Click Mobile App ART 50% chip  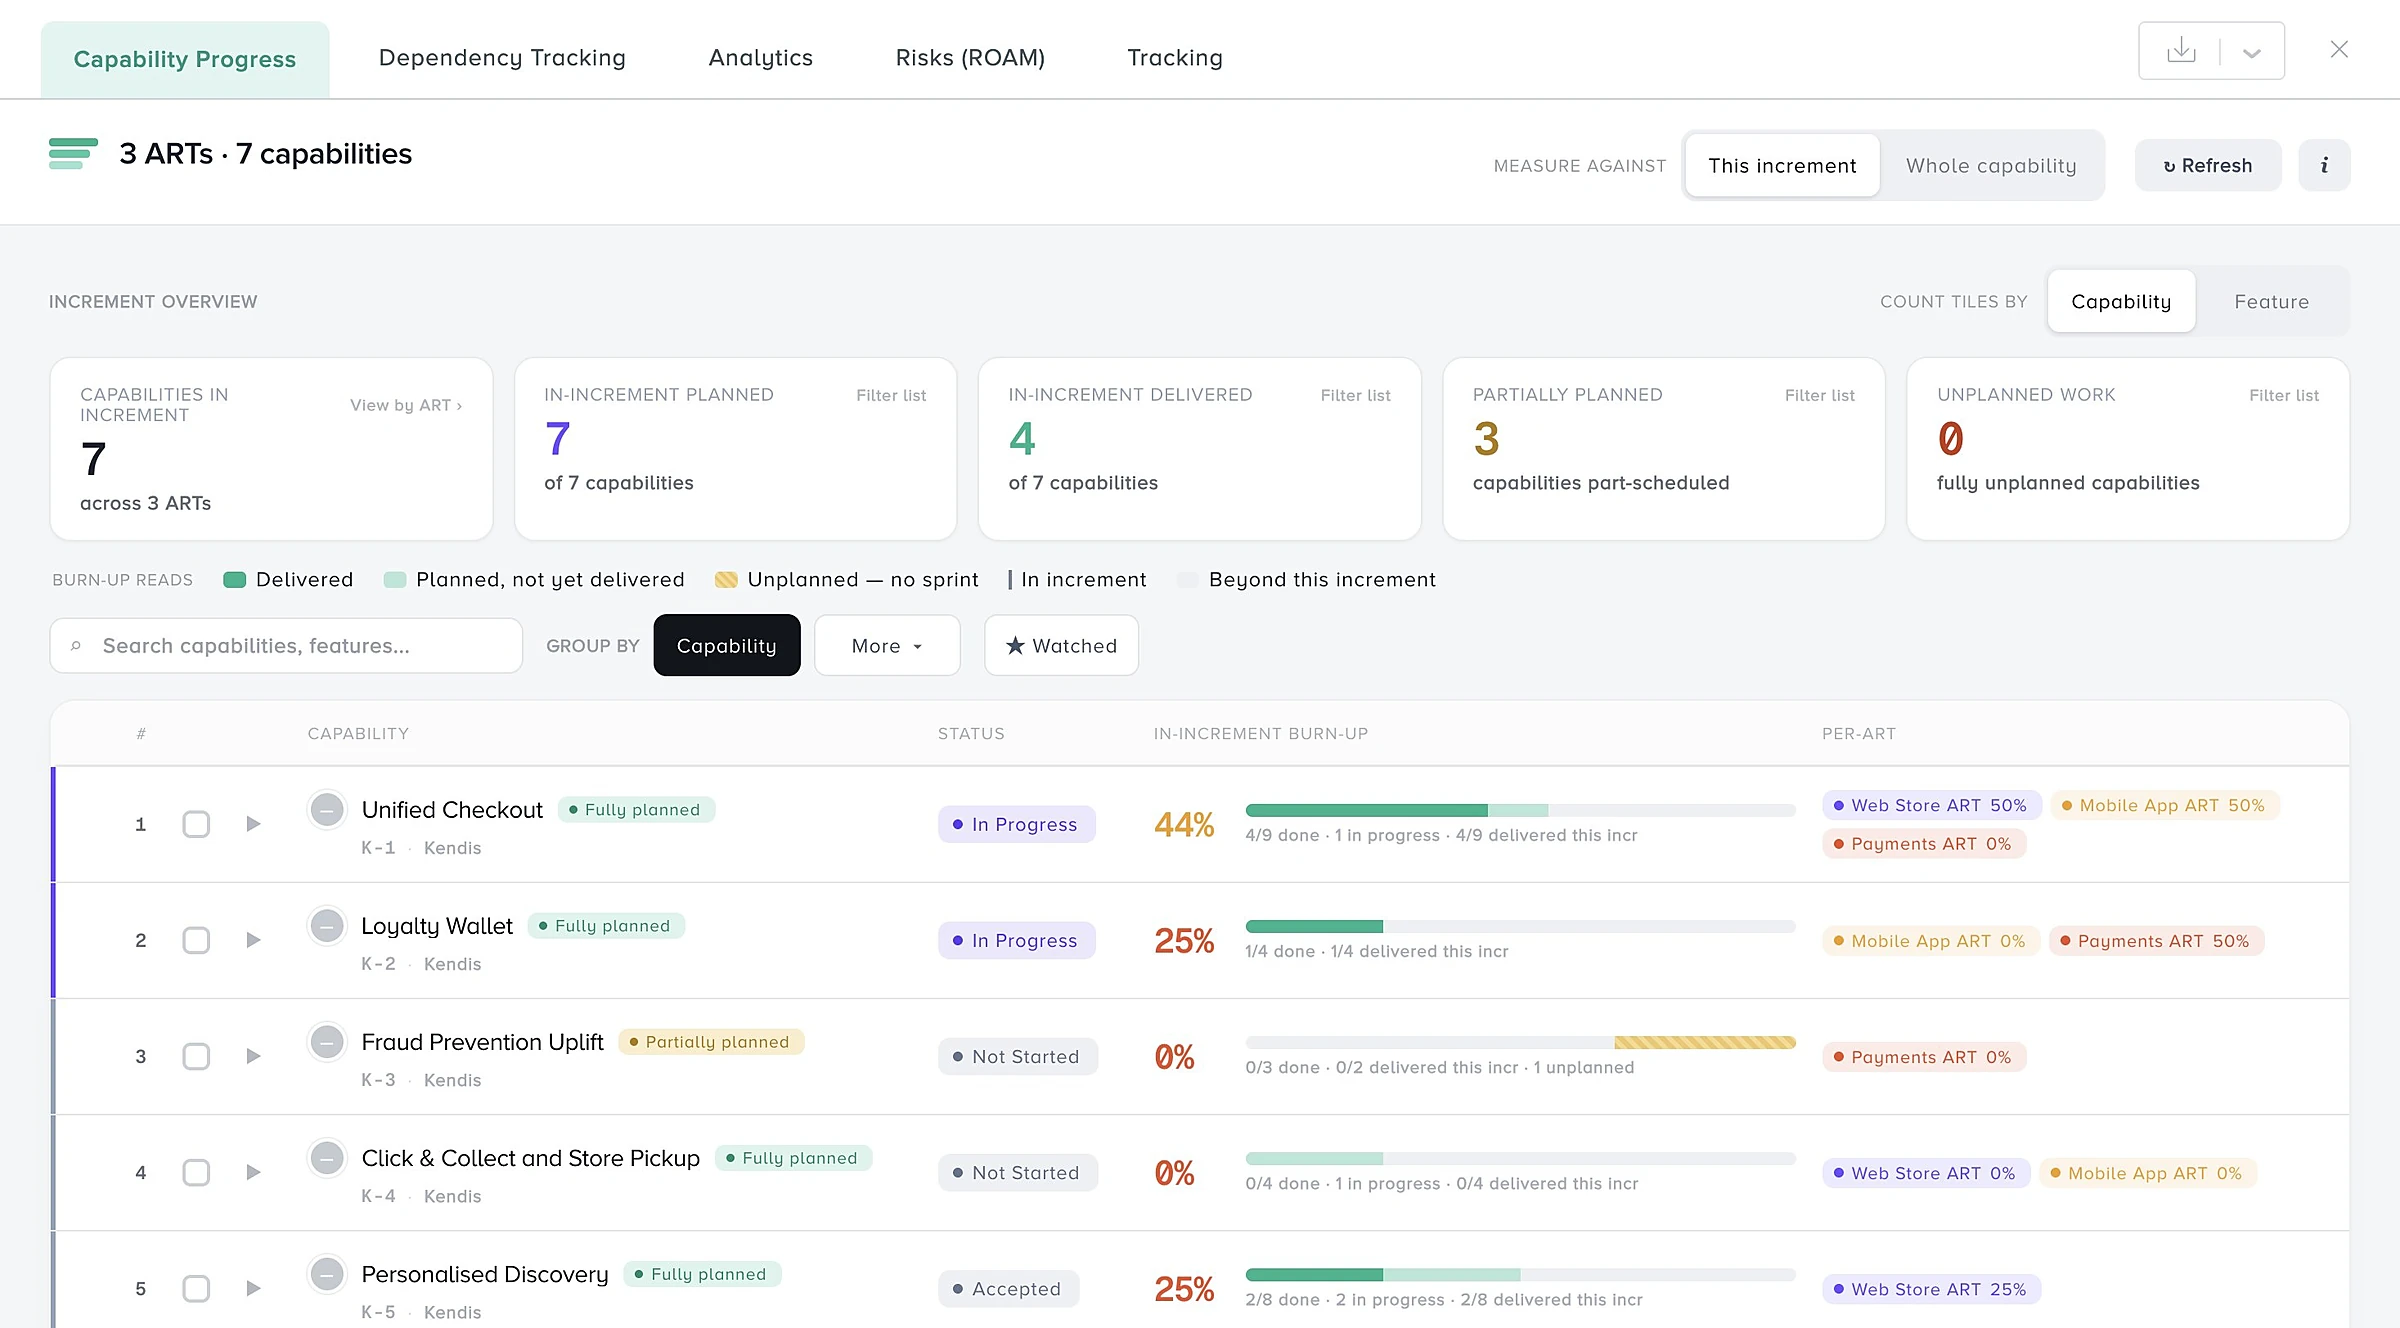[x=2165, y=805]
